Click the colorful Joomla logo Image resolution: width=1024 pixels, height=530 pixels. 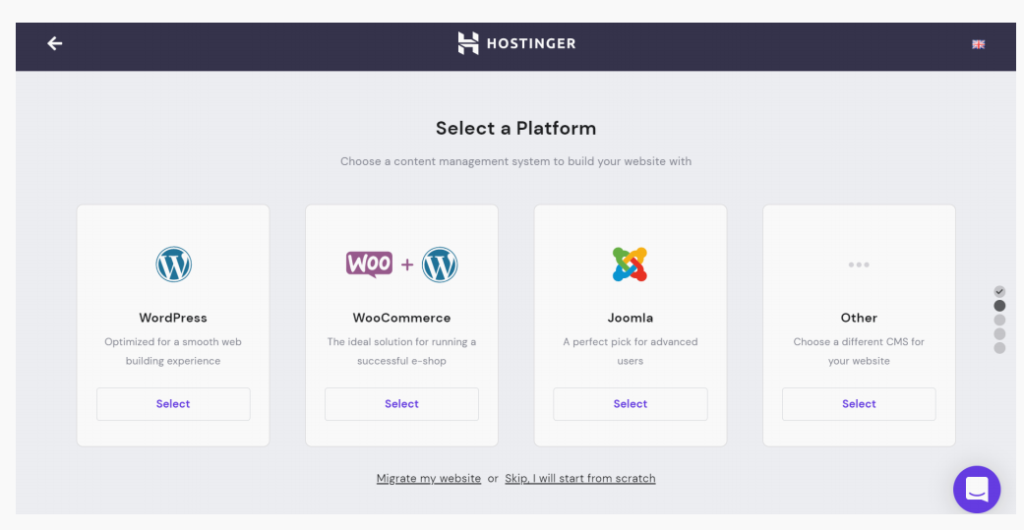tap(630, 265)
